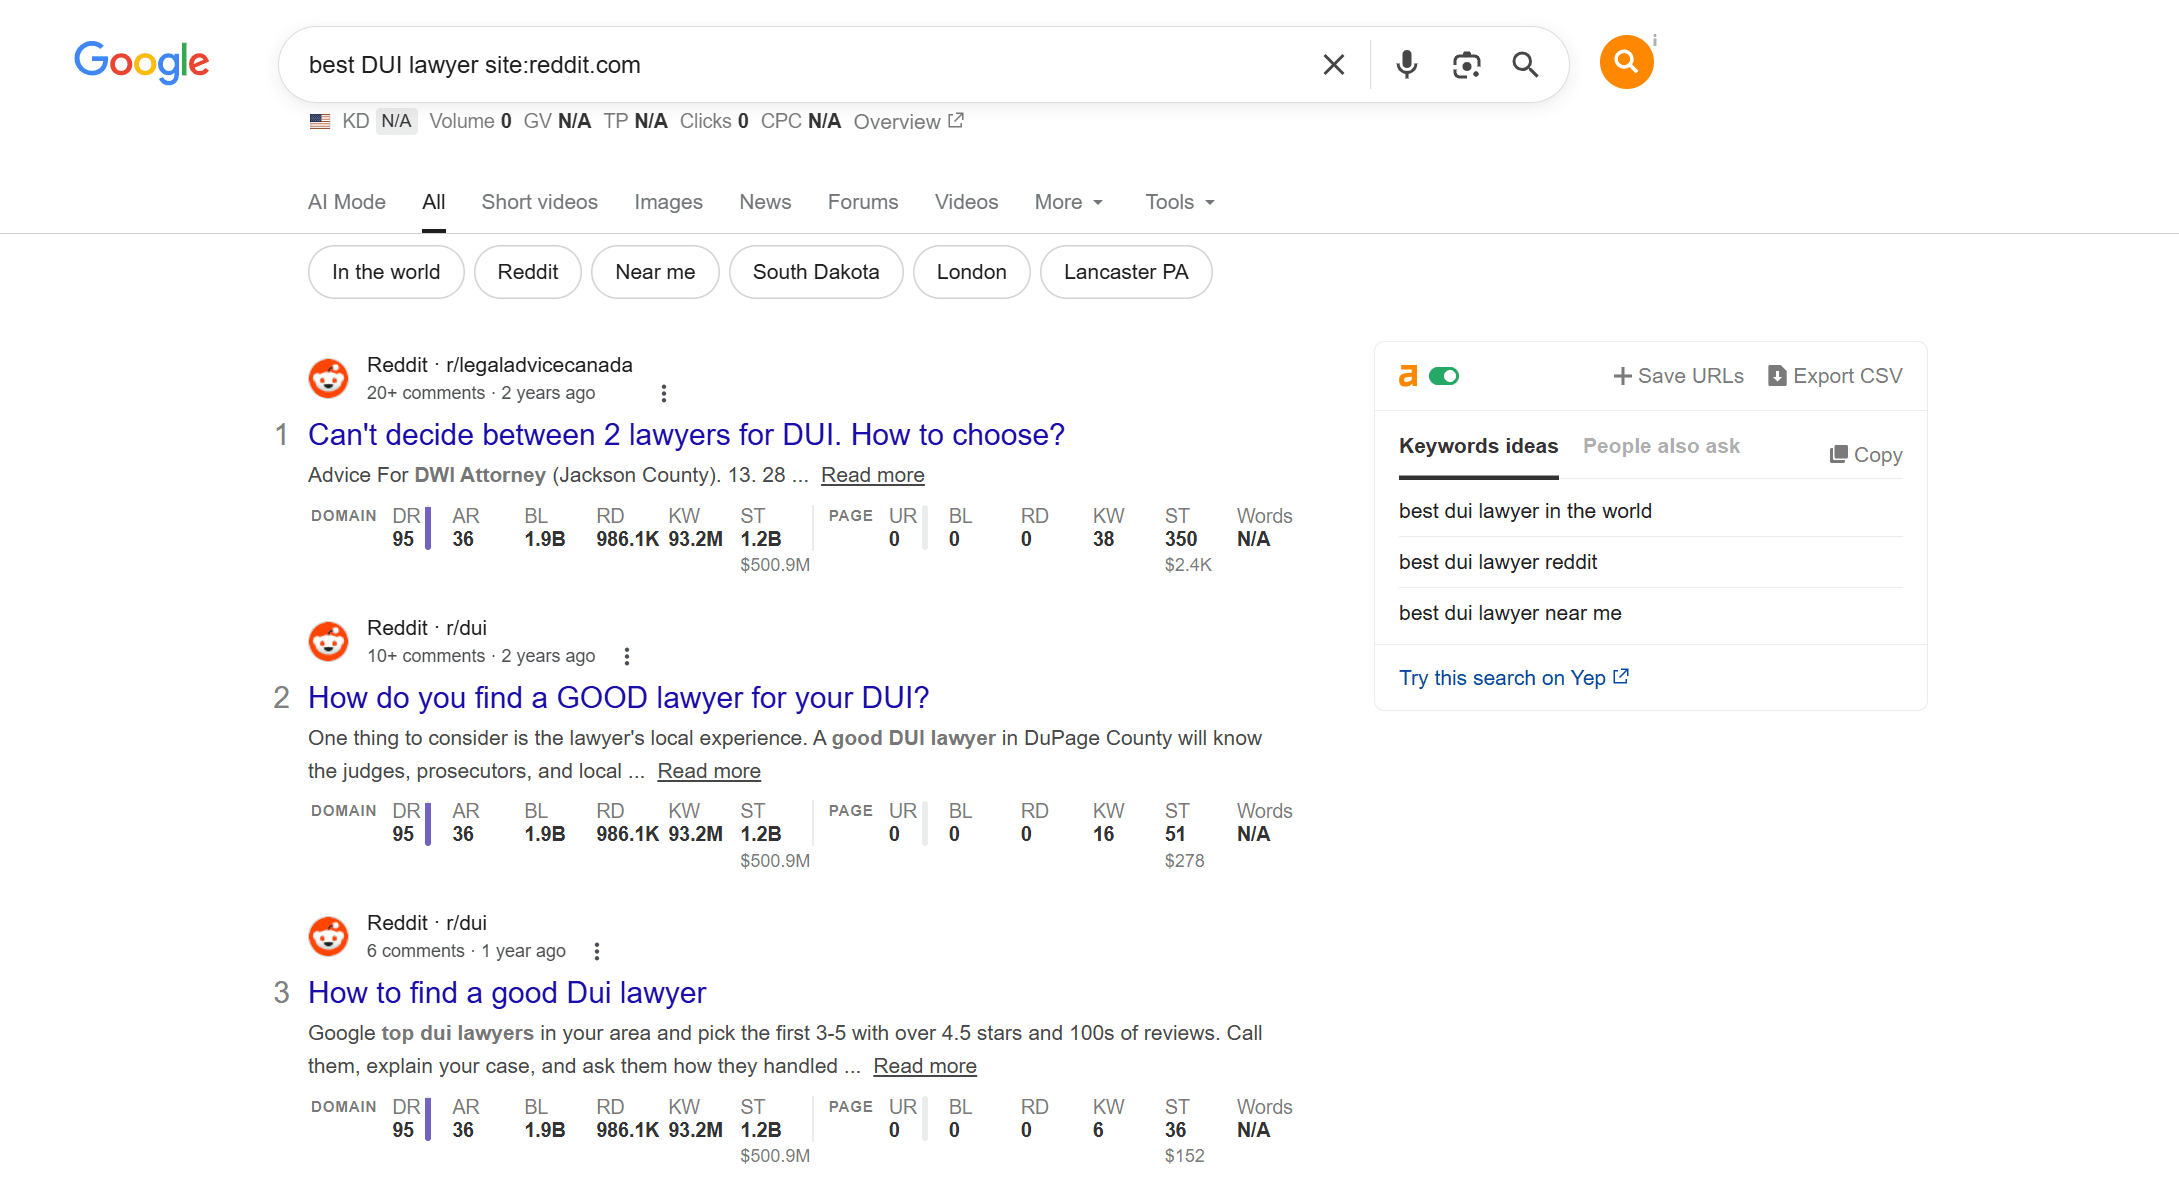Open Images search tab
Viewport: 2179px width, 1189px height.
coord(669,202)
